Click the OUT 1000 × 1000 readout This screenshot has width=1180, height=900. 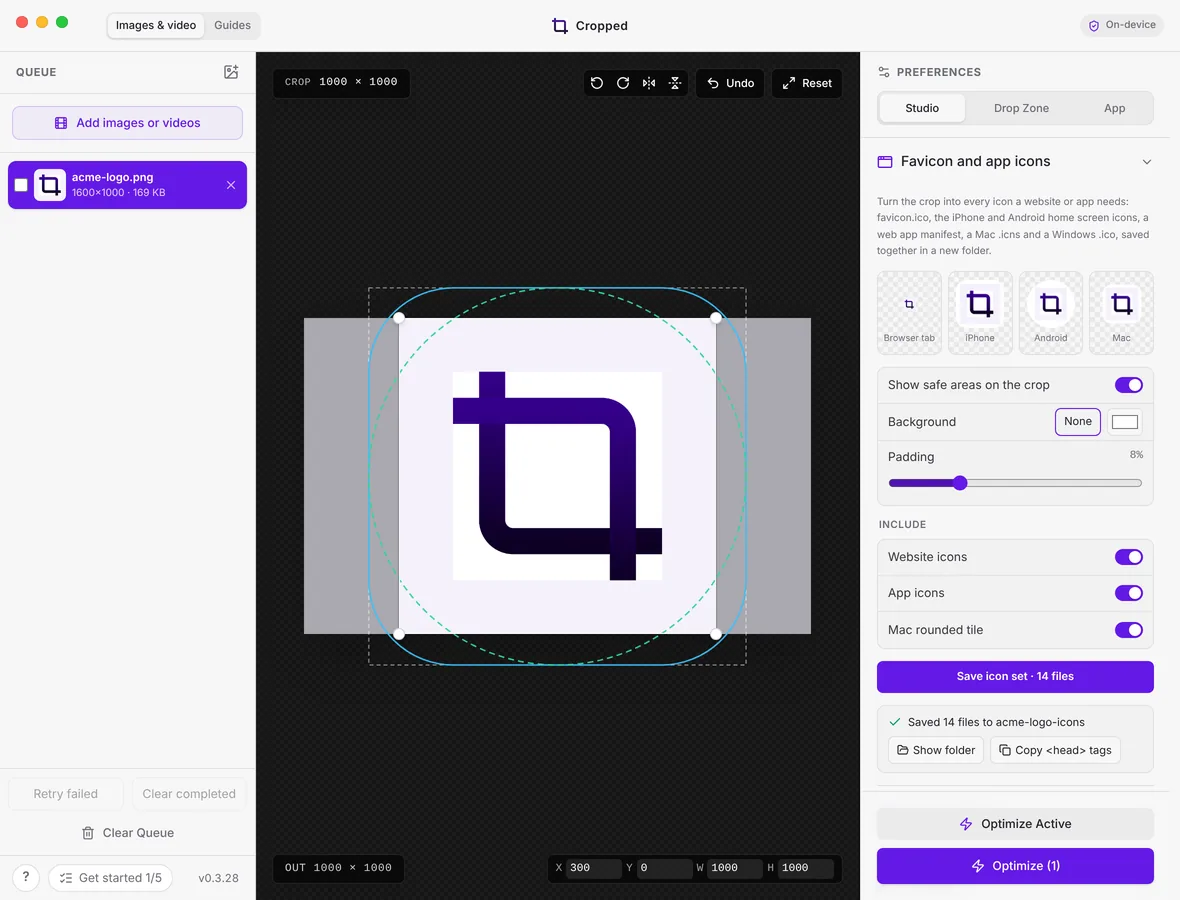[x=338, y=868]
